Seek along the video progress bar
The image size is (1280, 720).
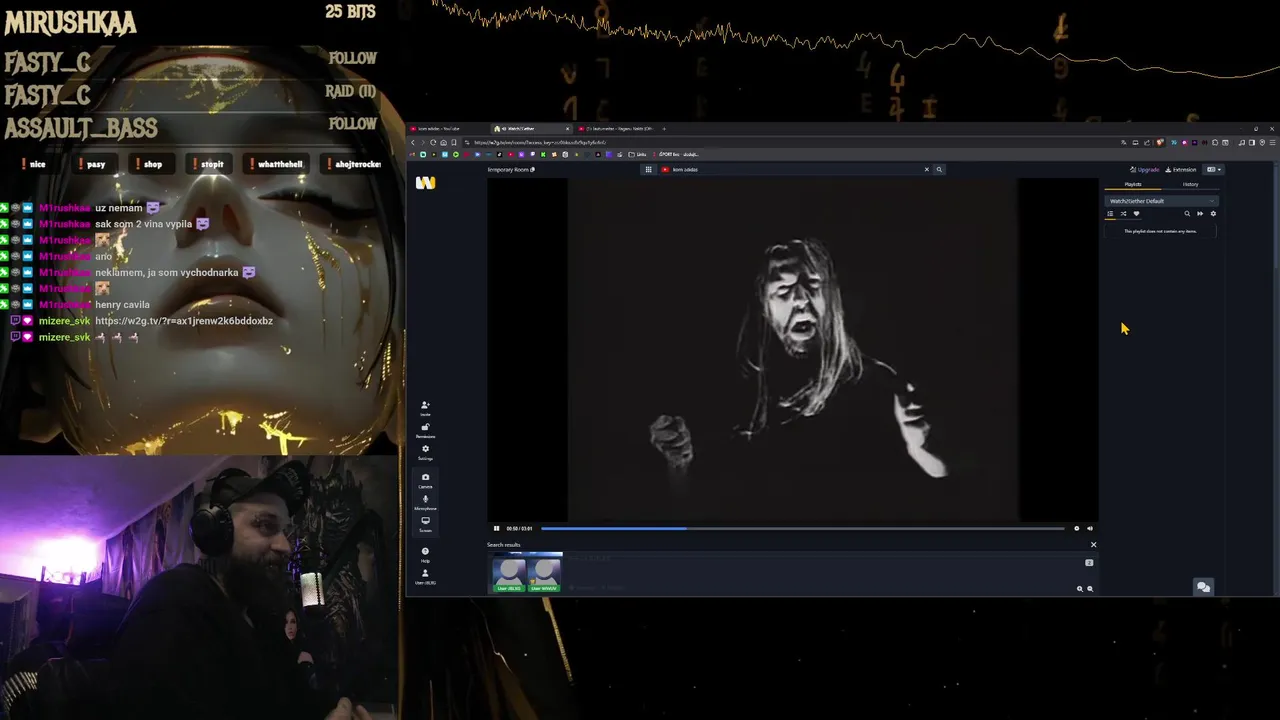pos(802,528)
